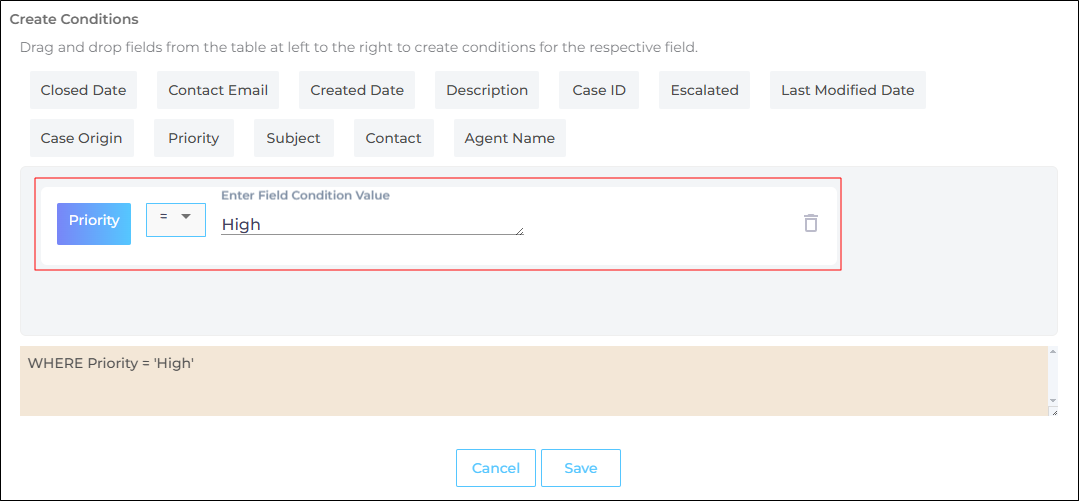The height and width of the screenshot is (501, 1079).
Task: Select the Closed Date field chip
Action: [x=83, y=90]
